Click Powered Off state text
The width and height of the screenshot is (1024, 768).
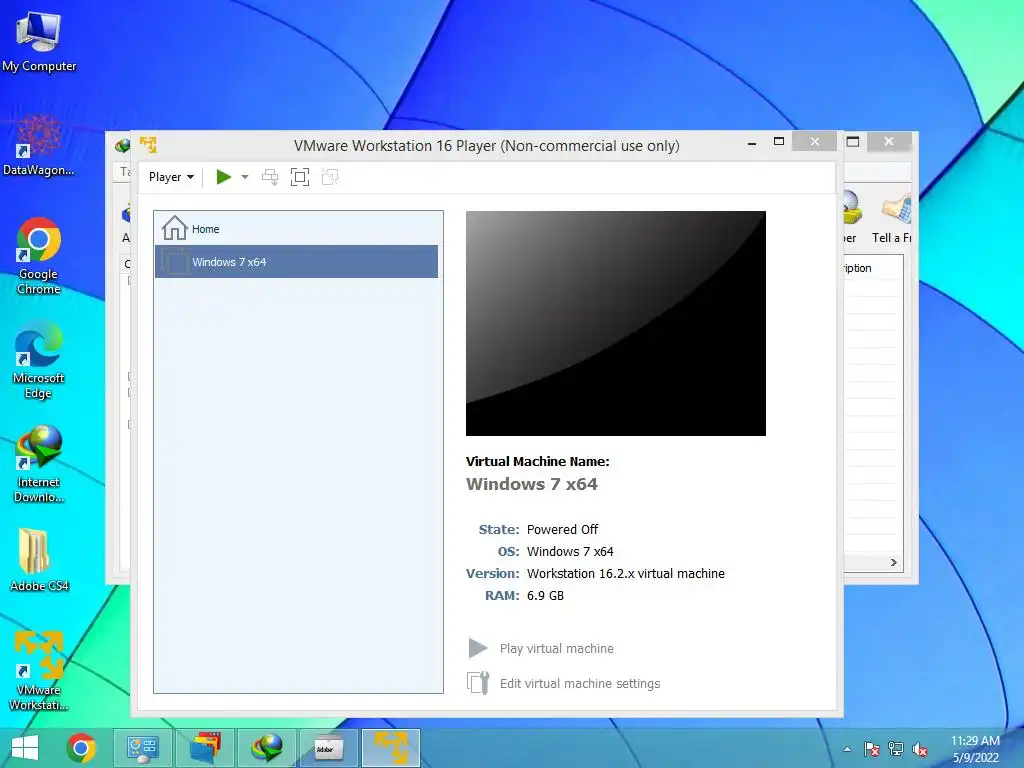click(562, 530)
